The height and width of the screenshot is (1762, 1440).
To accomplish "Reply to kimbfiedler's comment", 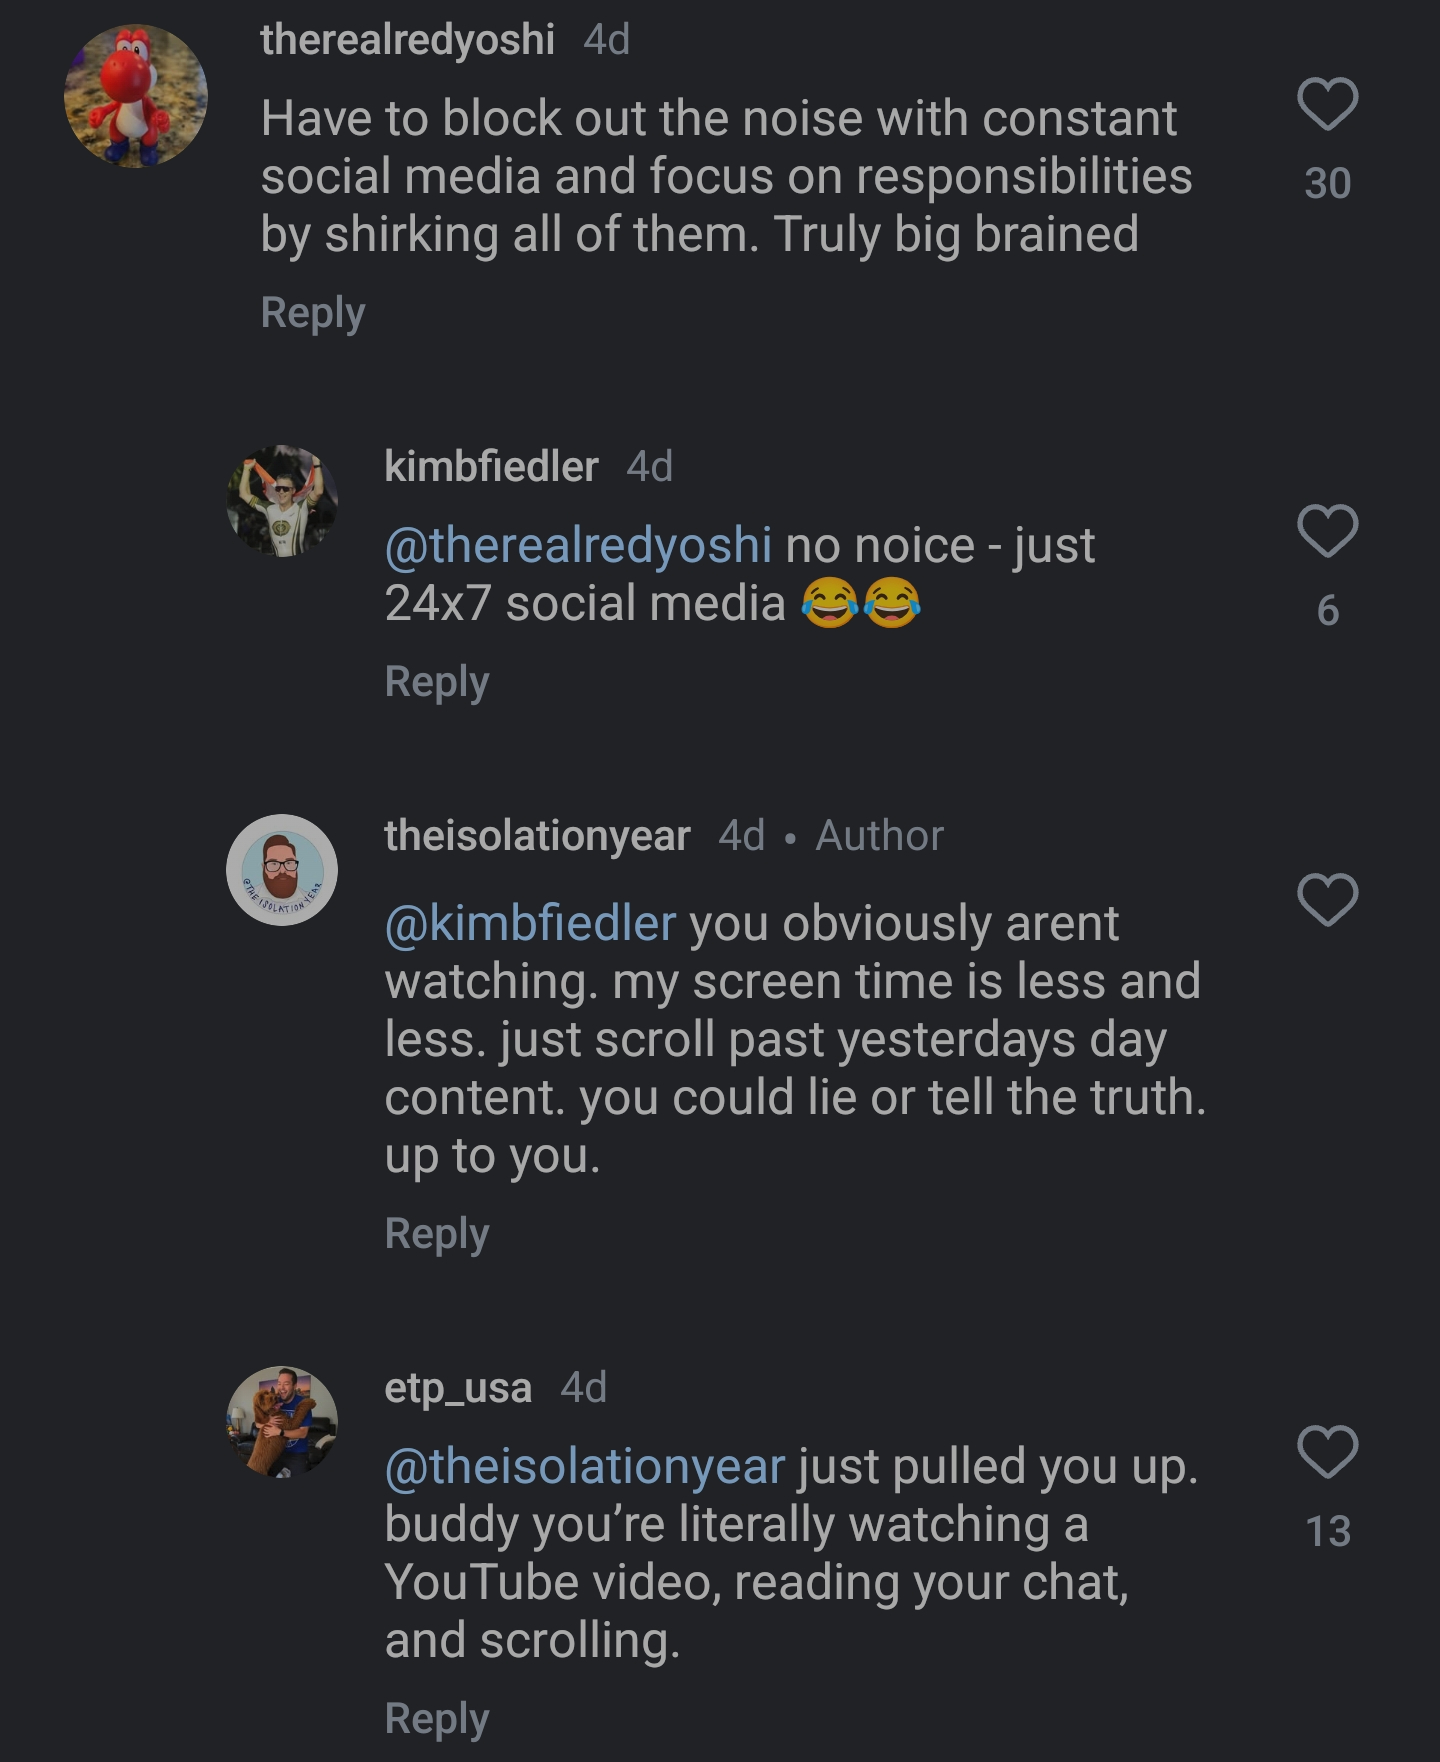I will point(437,682).
